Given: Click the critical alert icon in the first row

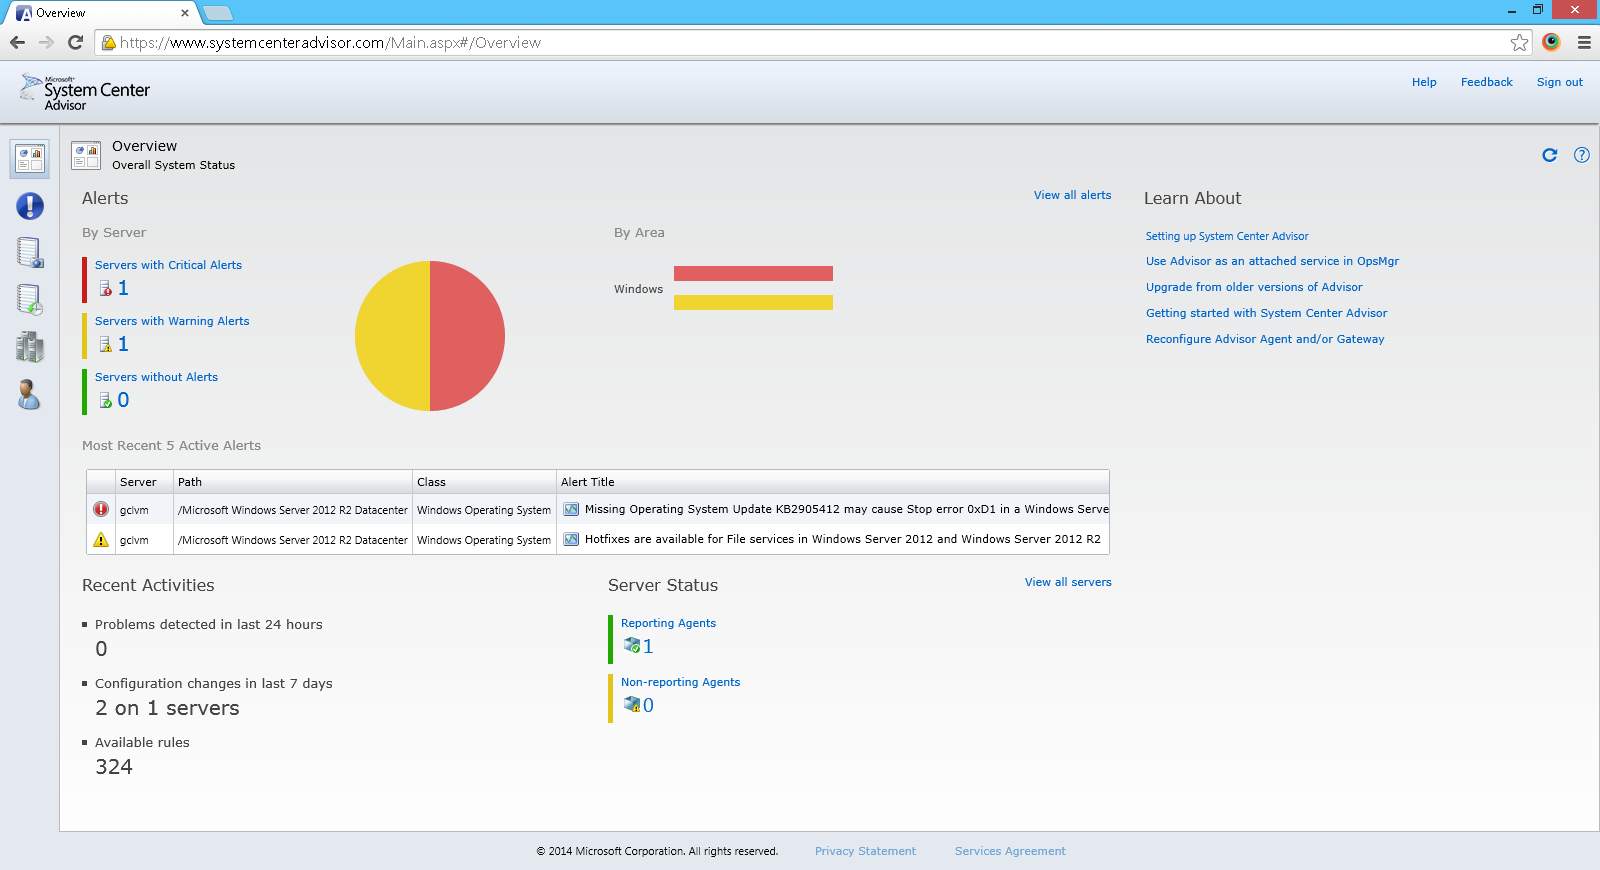Looking at the screenshot, I should [101, 510].
